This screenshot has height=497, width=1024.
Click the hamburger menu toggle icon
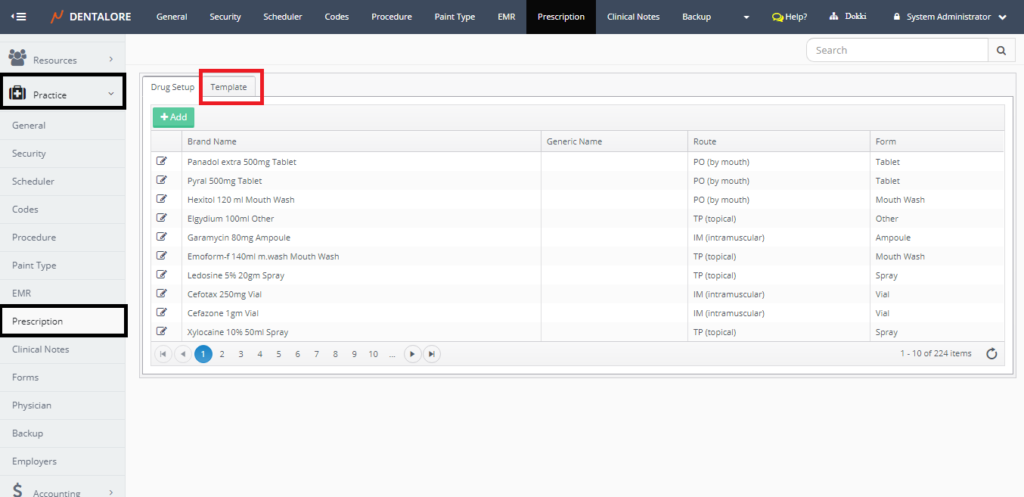tap(19, 17)
